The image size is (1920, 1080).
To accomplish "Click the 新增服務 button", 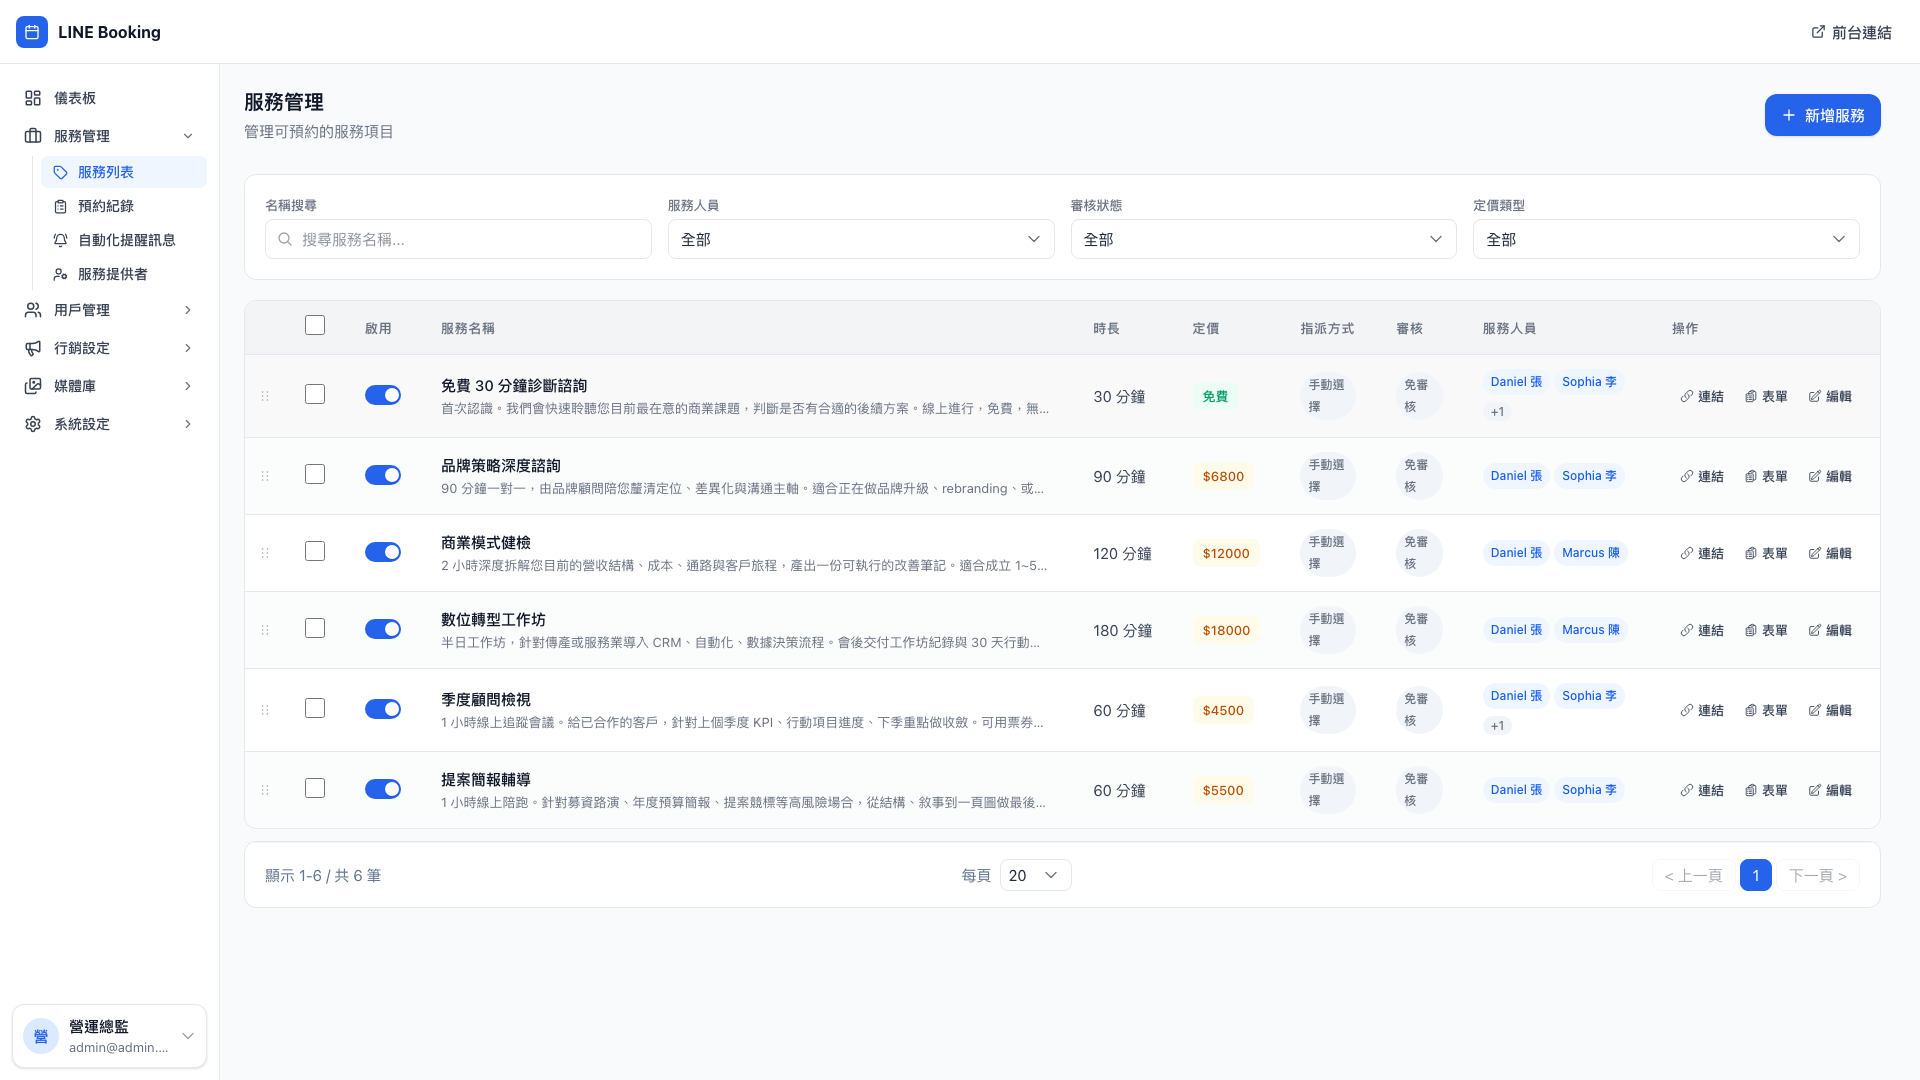I will (1822, 115).
